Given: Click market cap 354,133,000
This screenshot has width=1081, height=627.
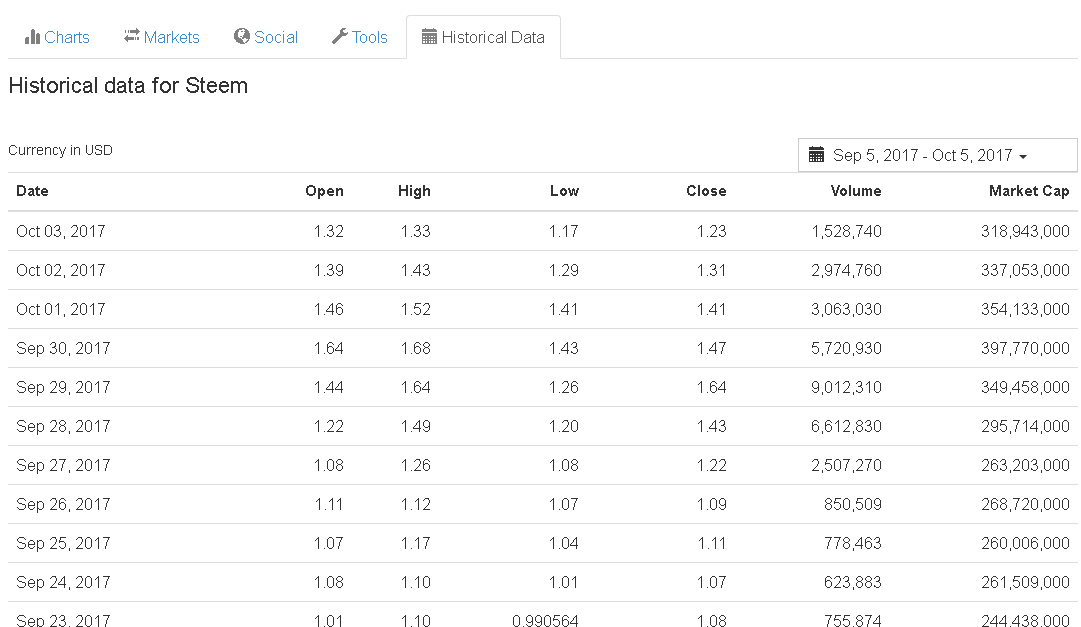Looking at the screenshot, I should point(1025,309).
